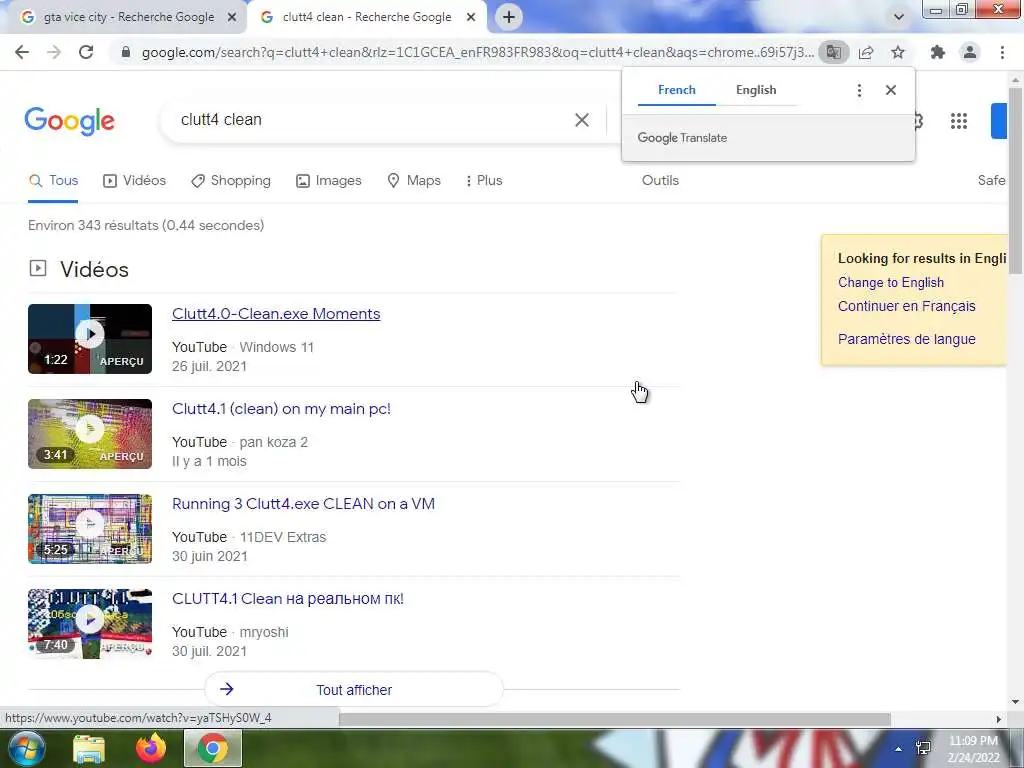Image resolution: width=1024 pixels, height=768 pixels.
Task: Expand the 'Plus' more options menu
Action: [x=484, y=180]
